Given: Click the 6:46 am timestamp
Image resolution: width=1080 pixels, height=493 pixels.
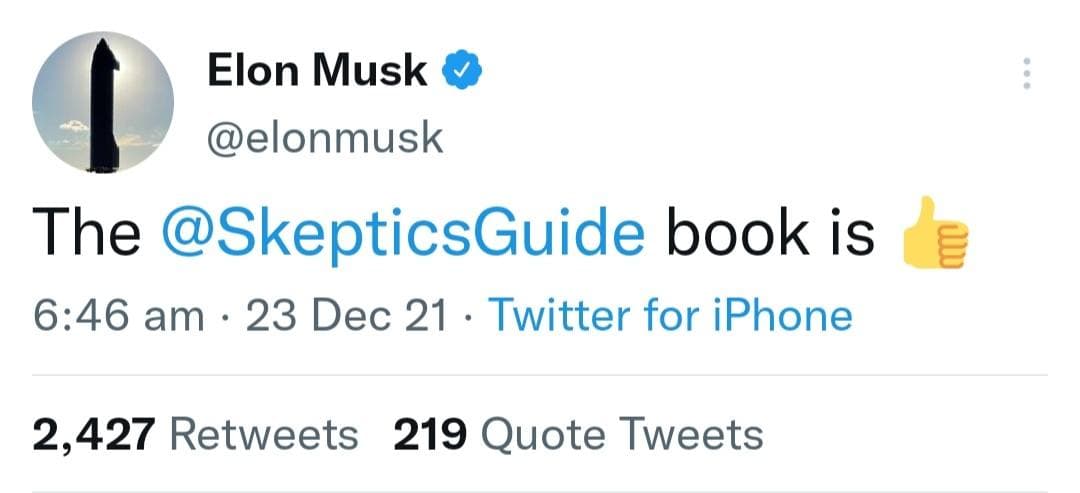Looking at the screenshot, I should pyautogui.click(x=119, y=317).
